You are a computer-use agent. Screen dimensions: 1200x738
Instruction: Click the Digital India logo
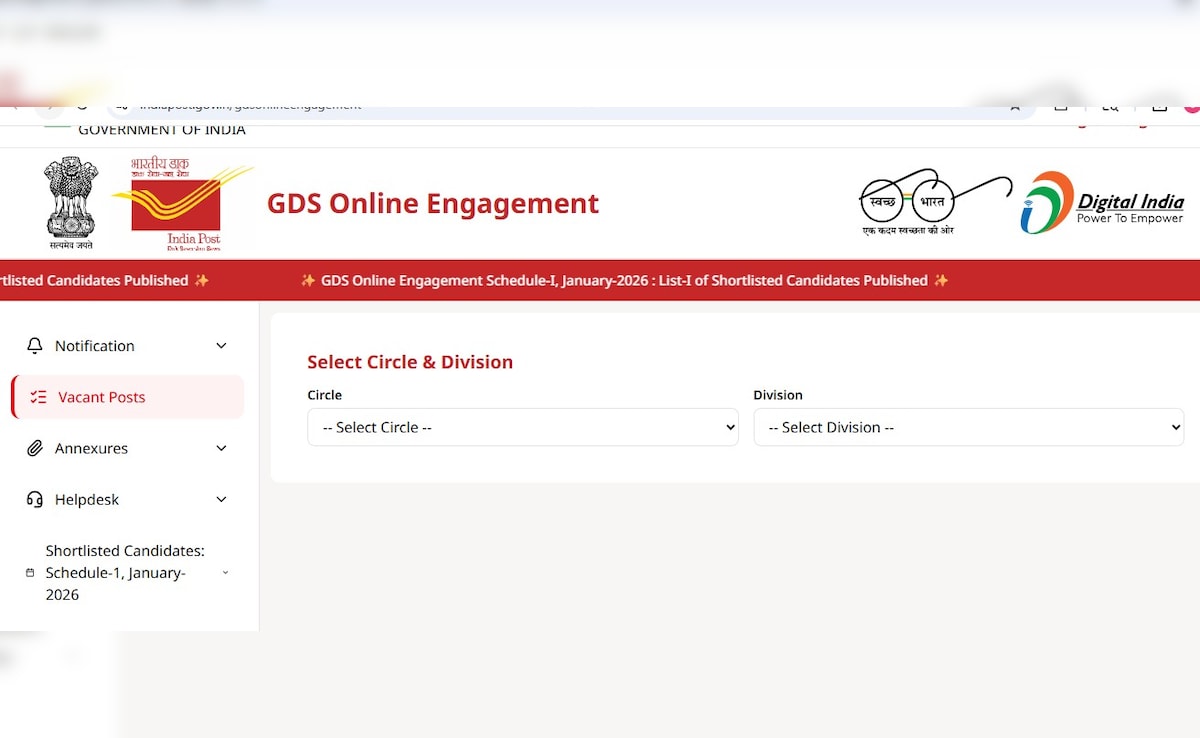click(x=1100, y=202)
